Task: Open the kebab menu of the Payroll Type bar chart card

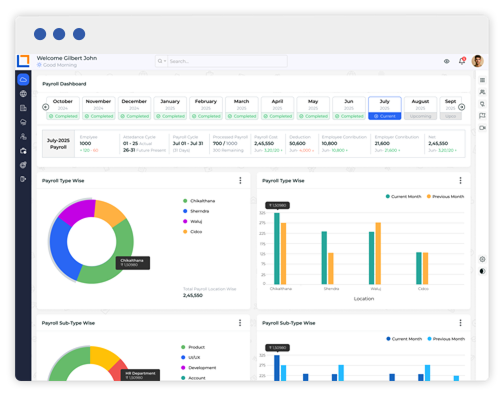Action: 460,180
